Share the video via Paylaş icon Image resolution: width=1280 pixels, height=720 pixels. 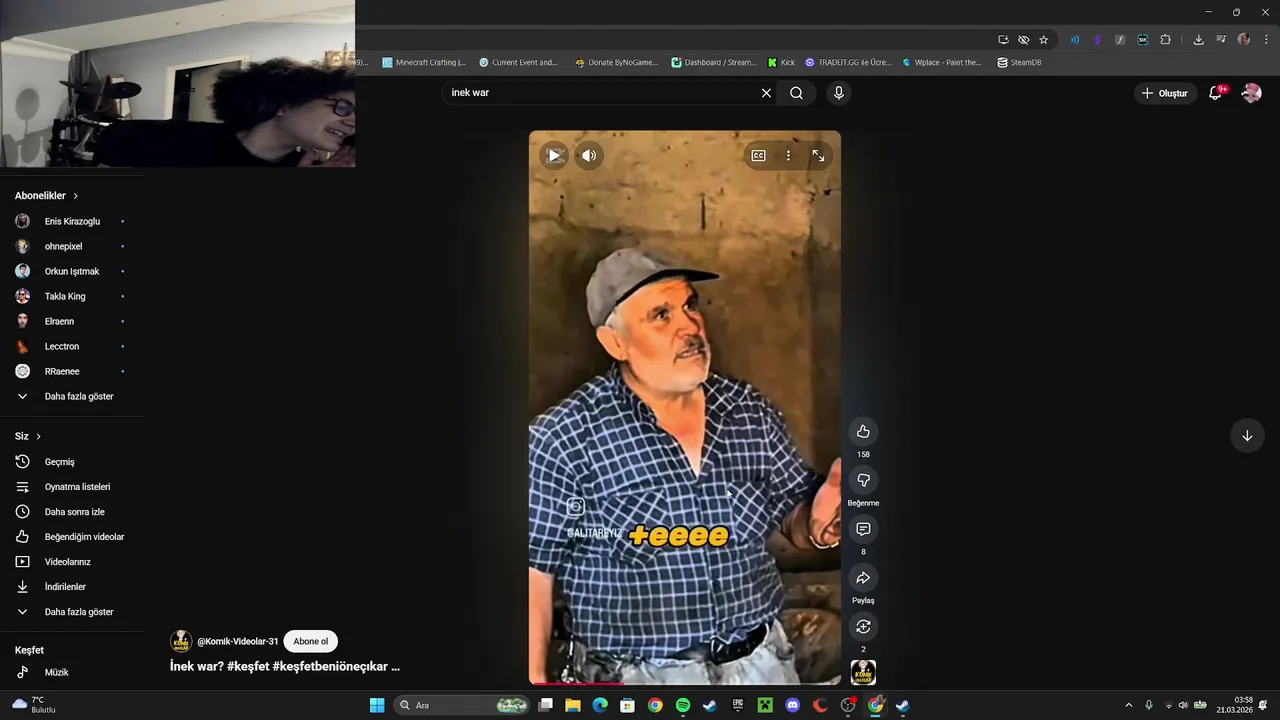click(x=863, y=578)
